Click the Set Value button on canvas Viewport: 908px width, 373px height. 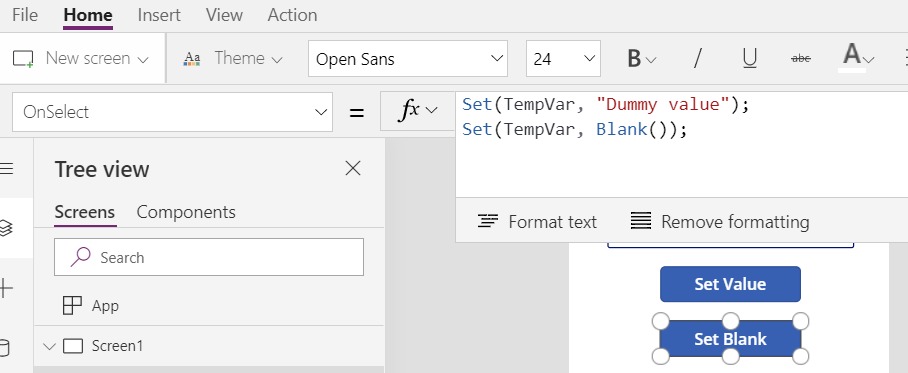coord(730,284)
